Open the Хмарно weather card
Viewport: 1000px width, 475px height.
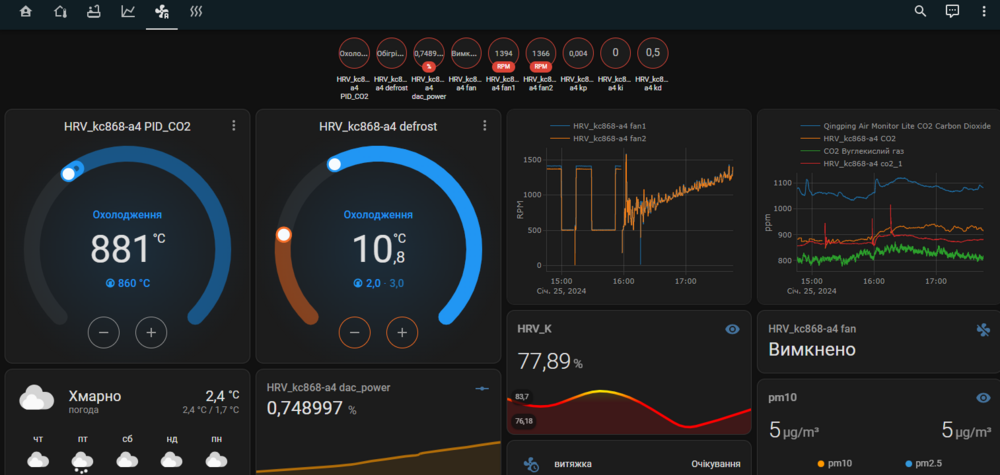(128, 422)
